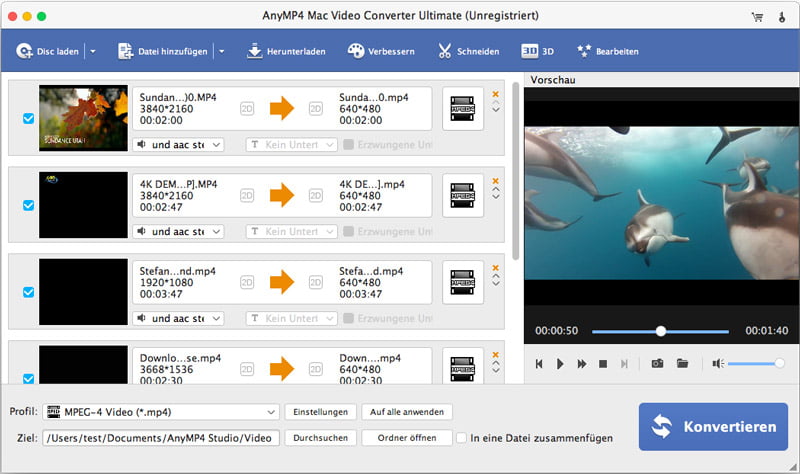Click the output 2D icon for Sunda...0.mp4
This screenshot has height=474, width=800.
316,109
